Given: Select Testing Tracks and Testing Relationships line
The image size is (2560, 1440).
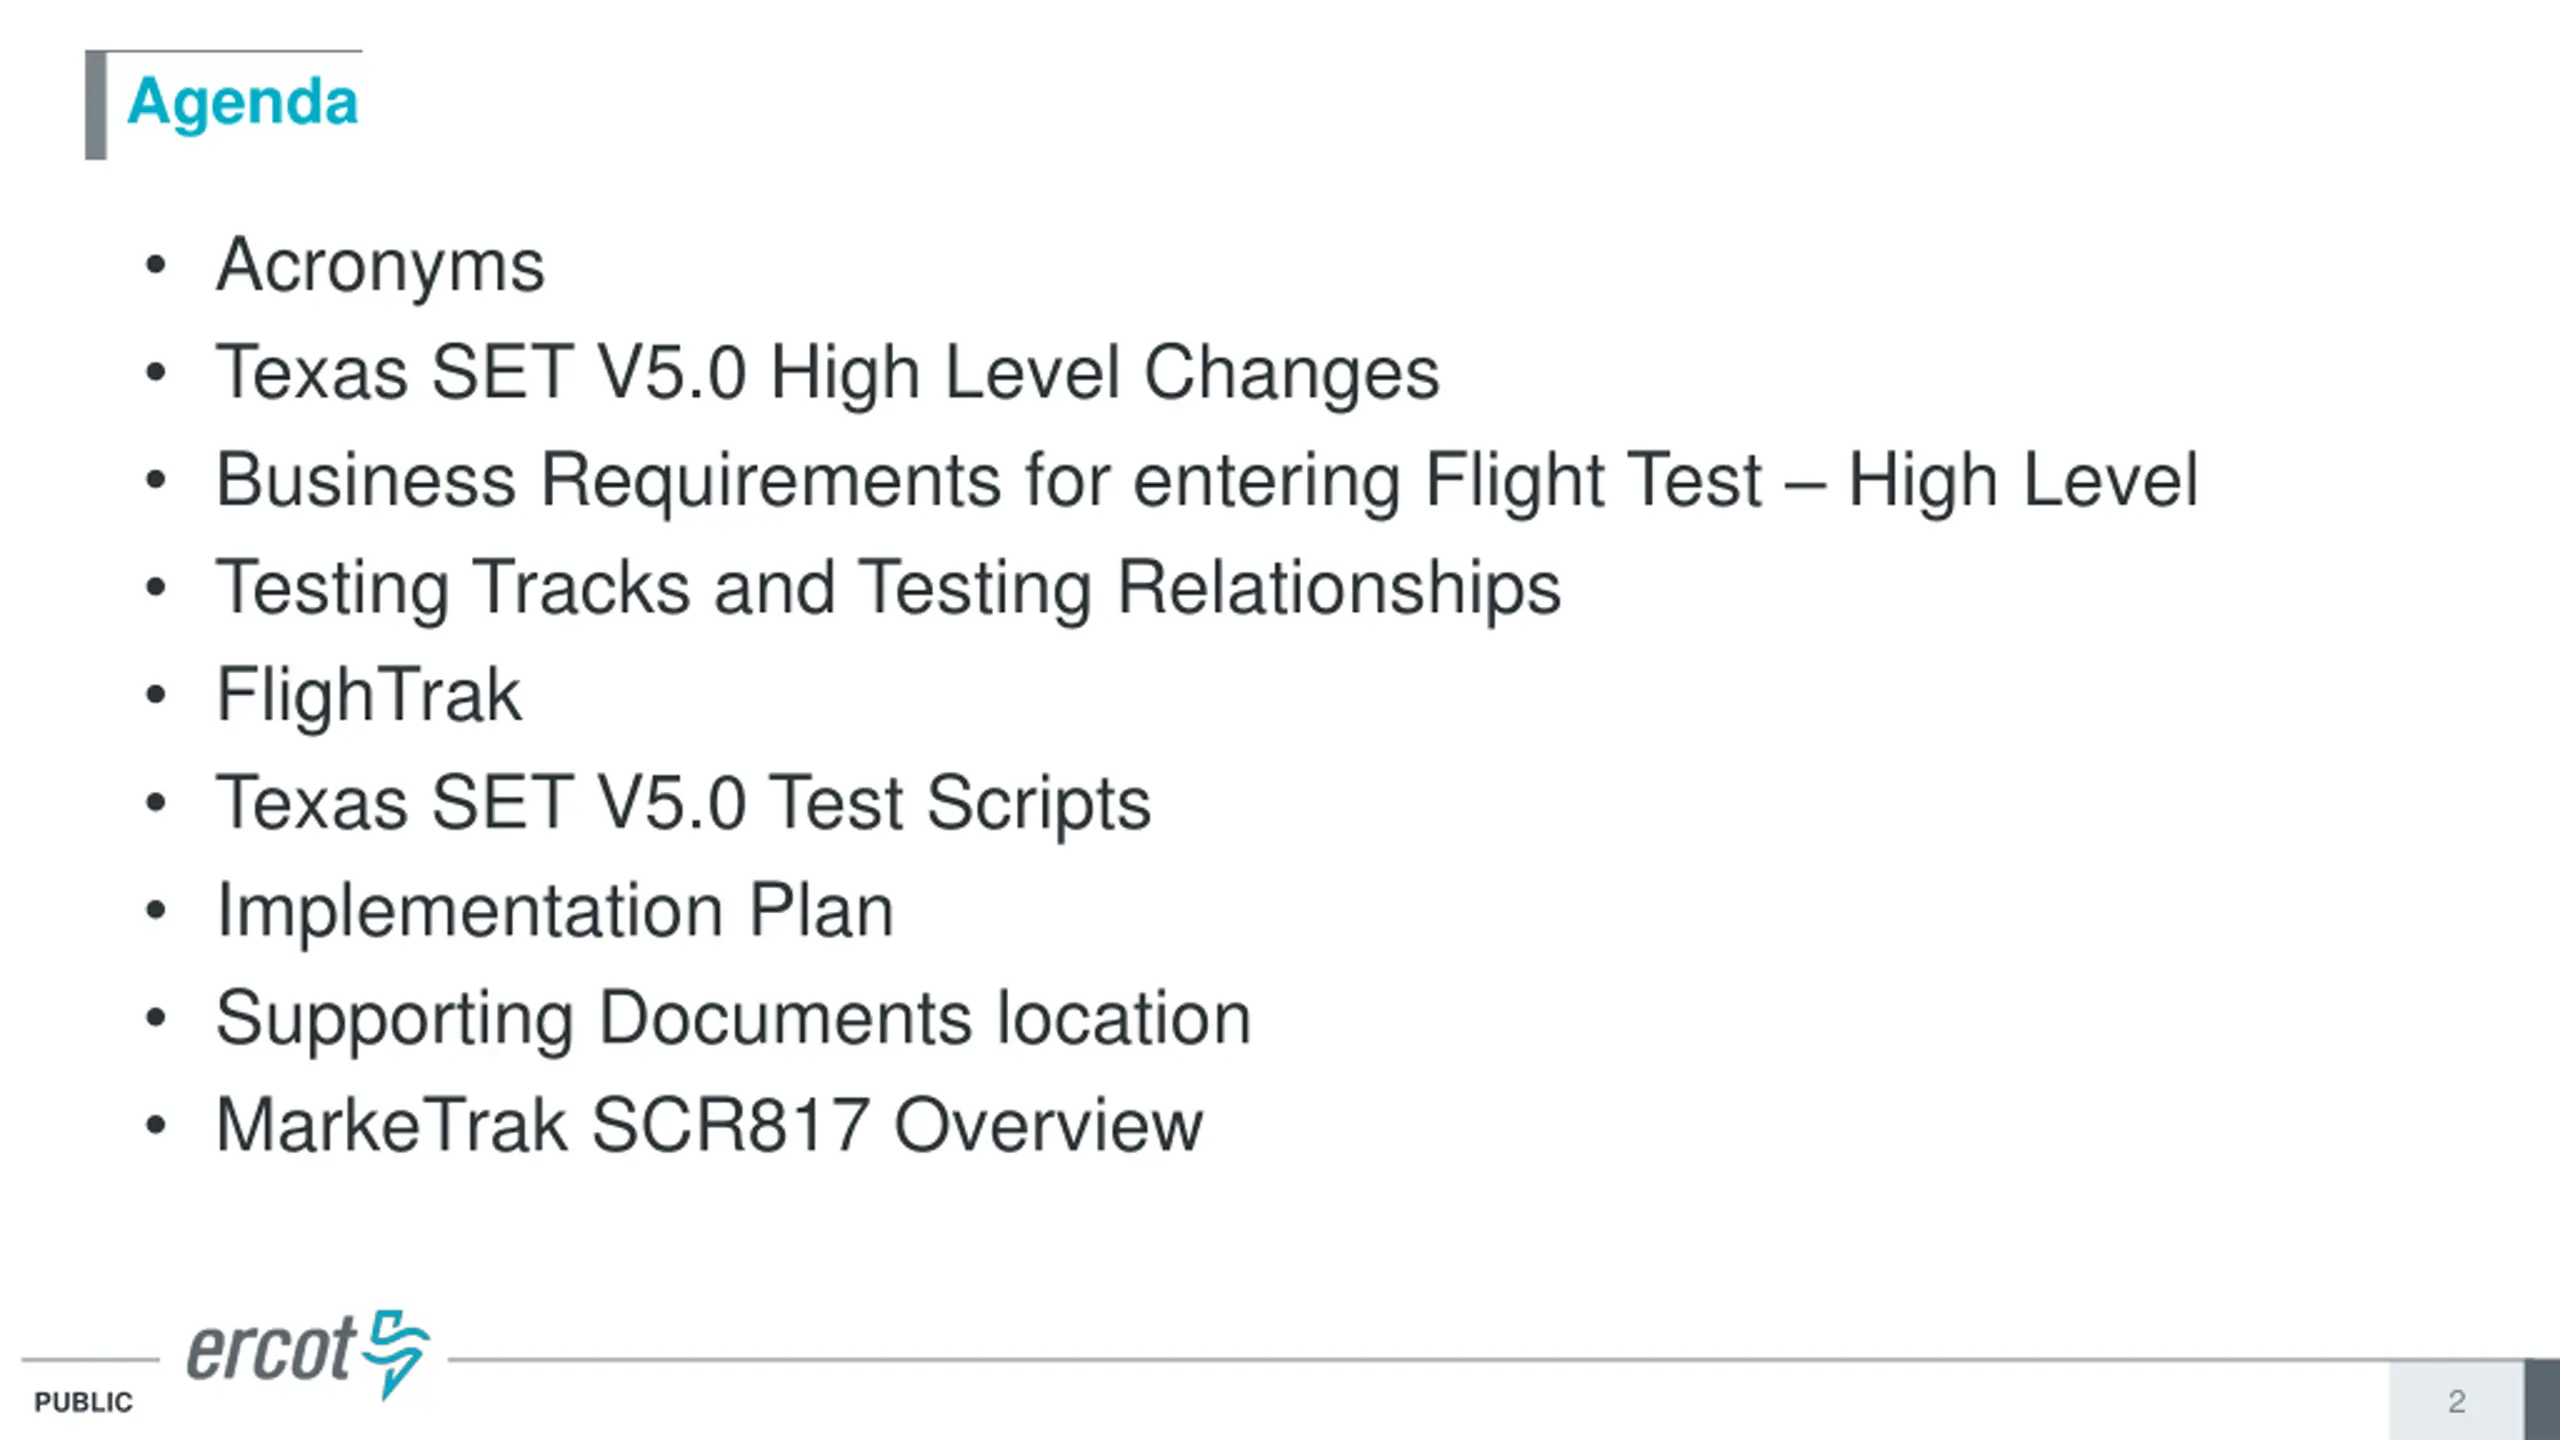Looking at the screenshot, I should 888,588.
